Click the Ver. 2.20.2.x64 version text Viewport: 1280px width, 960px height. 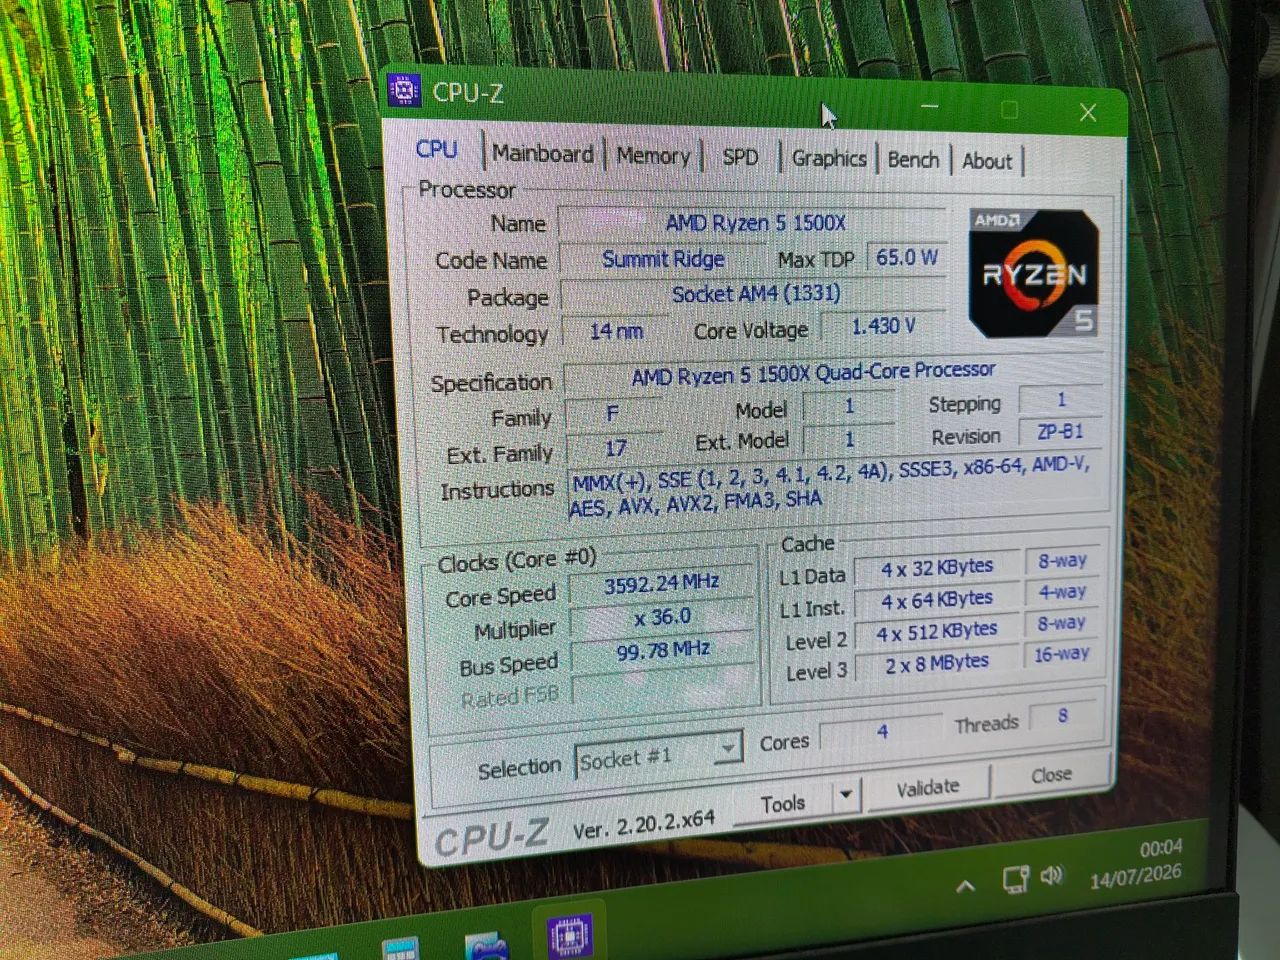pos(644,825)
